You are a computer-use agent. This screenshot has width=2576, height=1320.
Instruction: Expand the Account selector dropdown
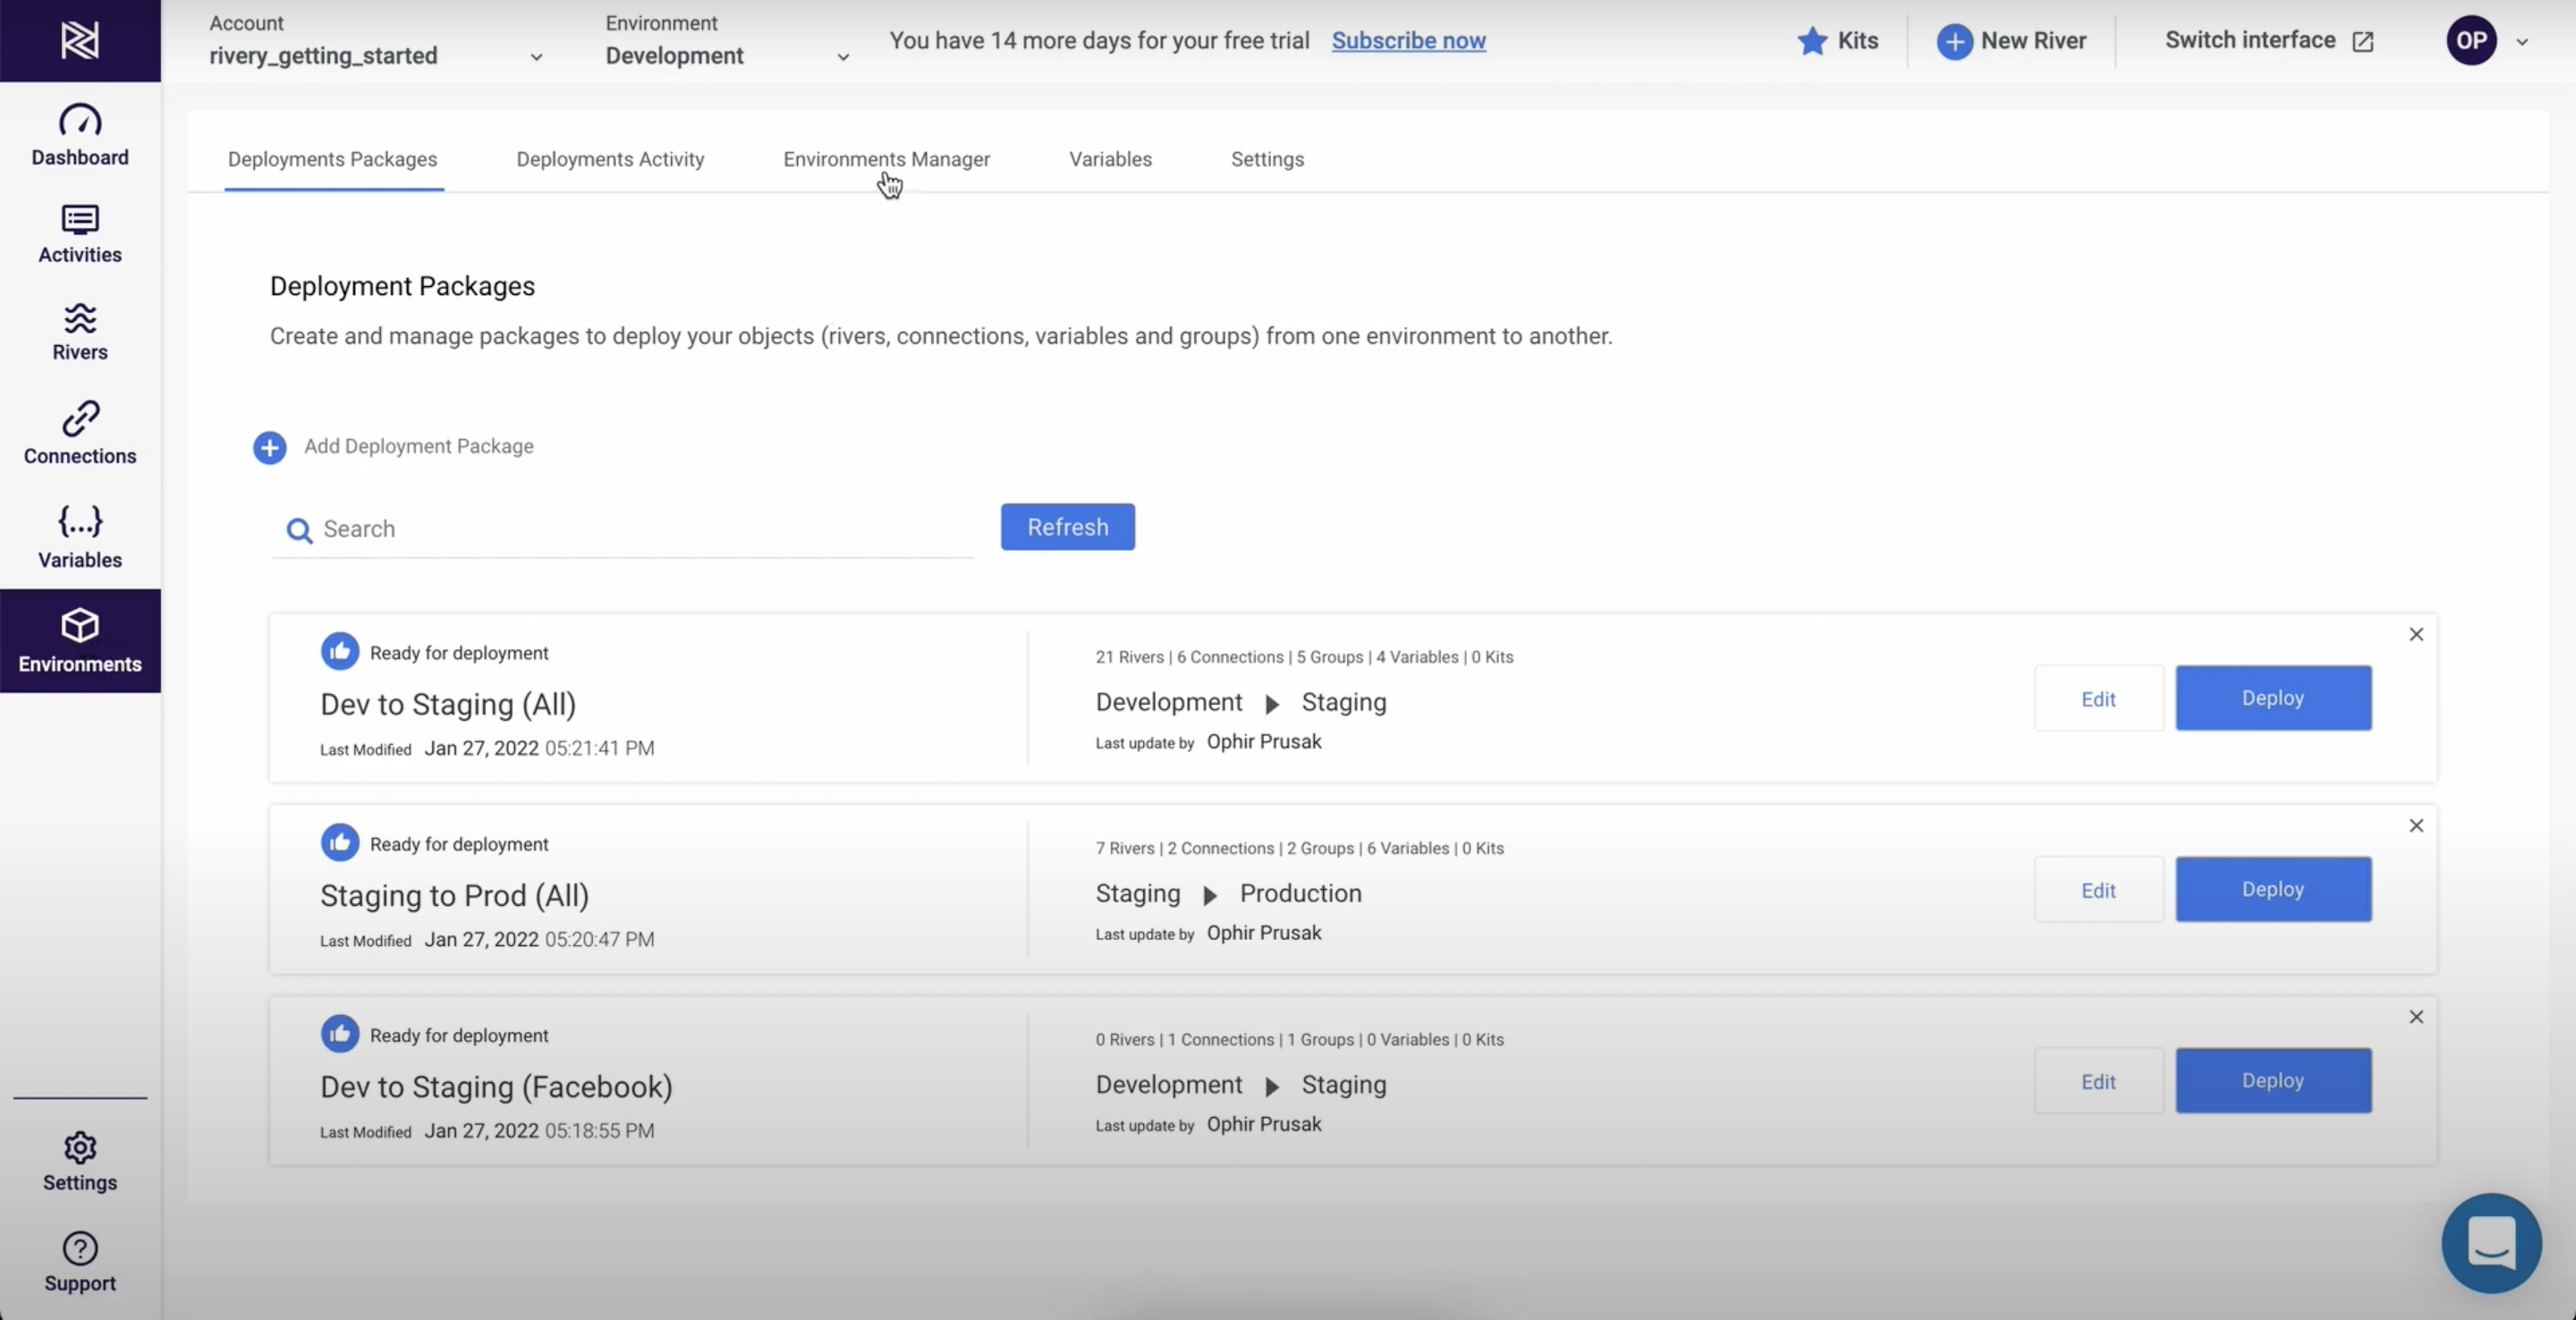click(x=537, y=57)
